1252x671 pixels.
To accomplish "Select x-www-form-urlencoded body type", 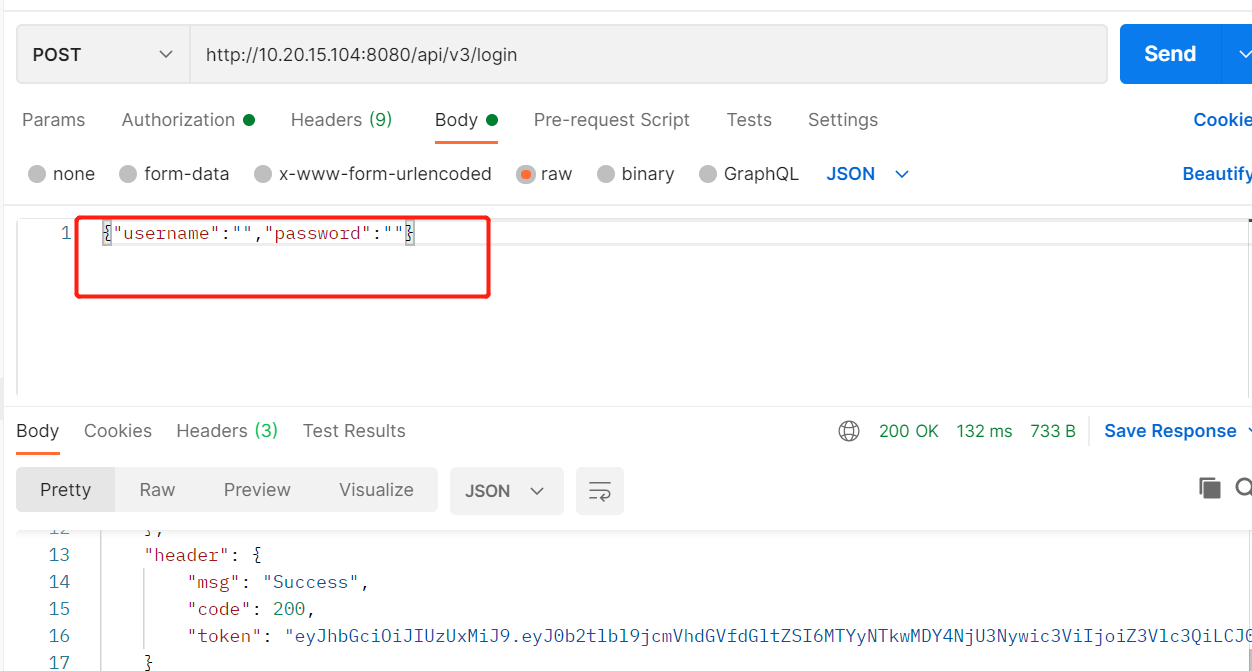I will [373, 174].
